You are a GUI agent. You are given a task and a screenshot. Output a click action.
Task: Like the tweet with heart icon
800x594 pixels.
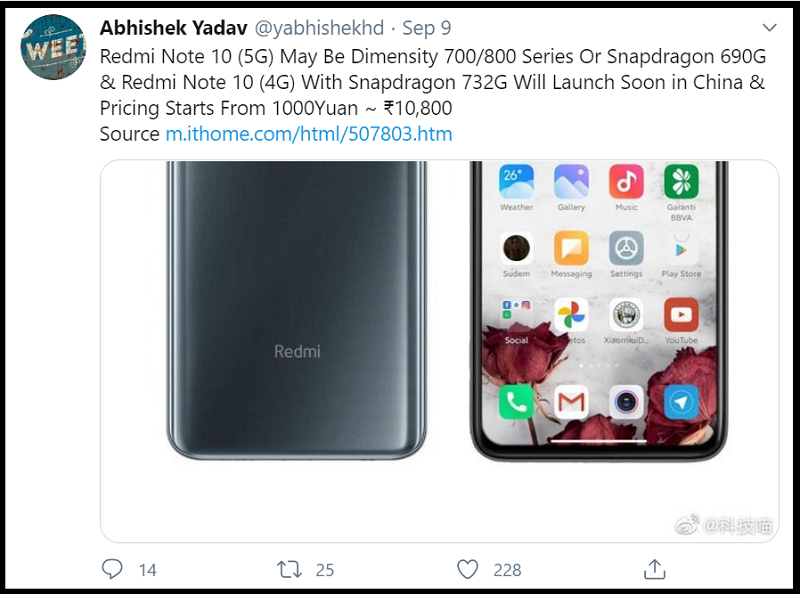tap(467, 569)
